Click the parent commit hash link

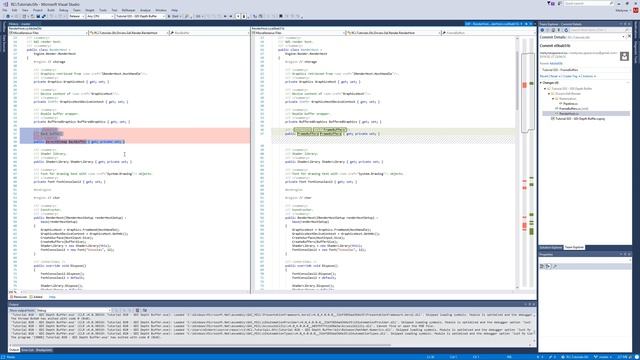pos(556,64)
